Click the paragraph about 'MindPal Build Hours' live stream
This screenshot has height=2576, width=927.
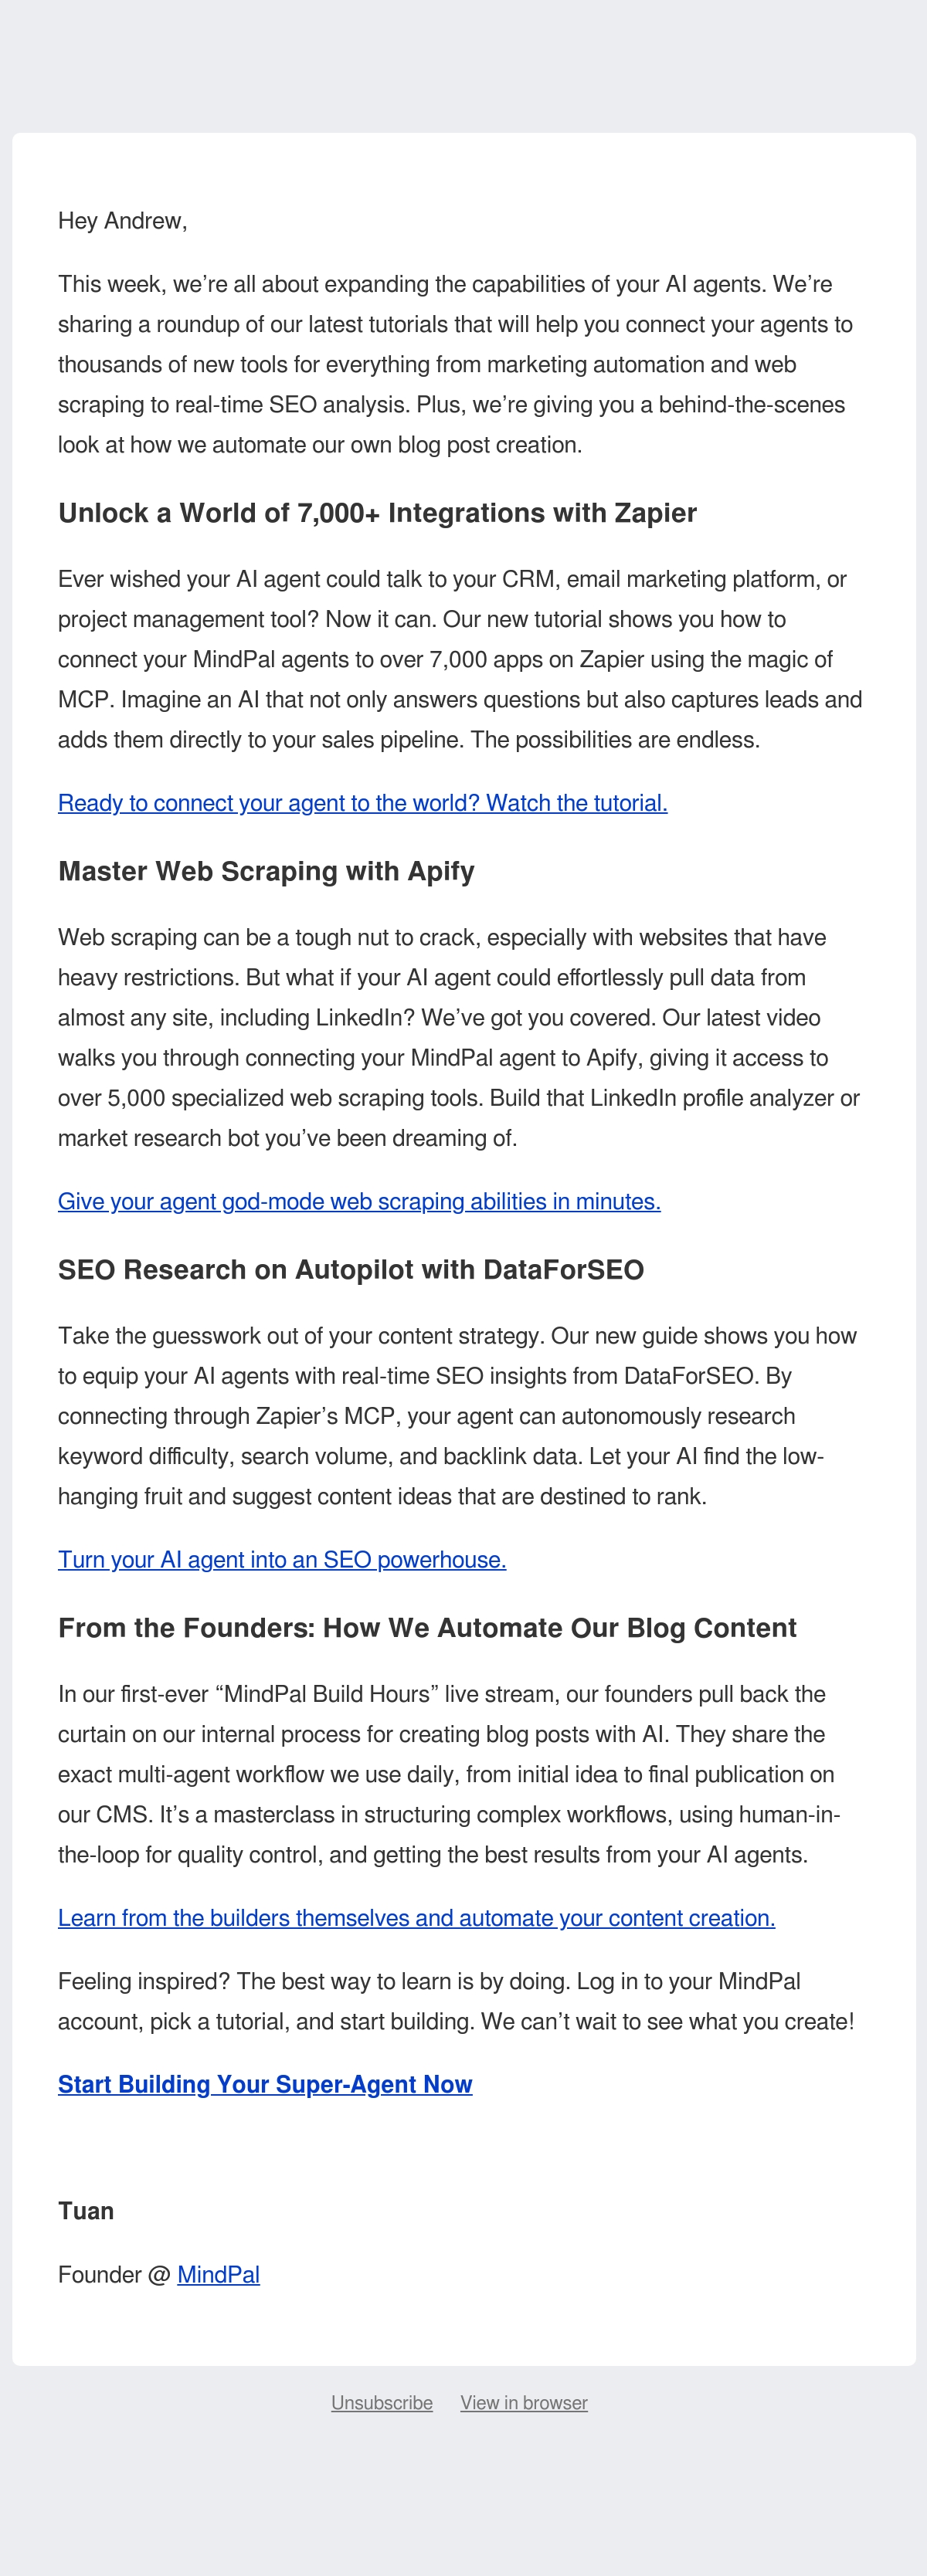pyautogui.click(x=449, y=1773)
